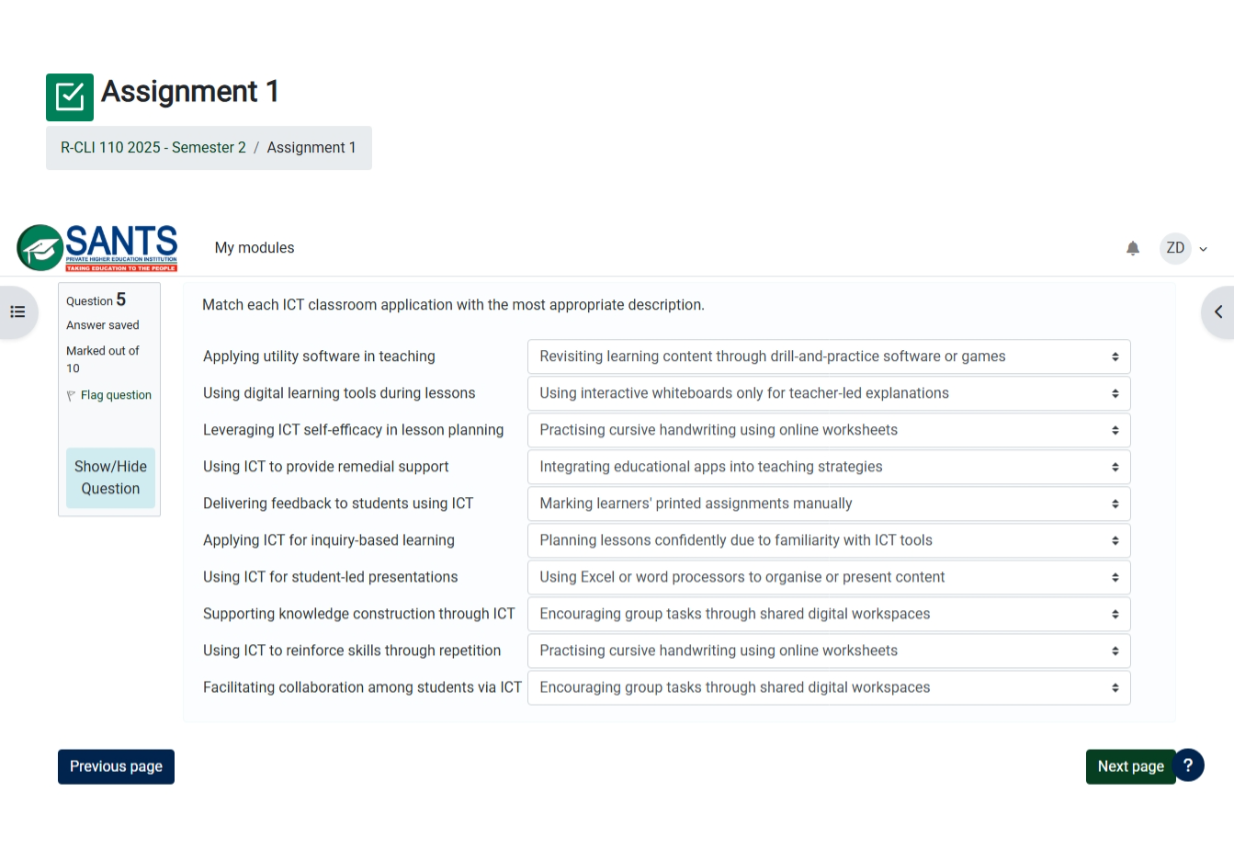Image resolution: width=1234 pixels, height=842 pixels.
Task: Click the Previous page button
Action: 116,767
